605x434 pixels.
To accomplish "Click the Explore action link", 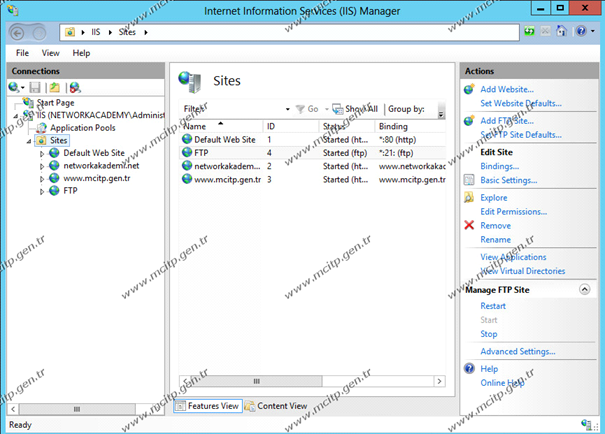I will (493, 198).
